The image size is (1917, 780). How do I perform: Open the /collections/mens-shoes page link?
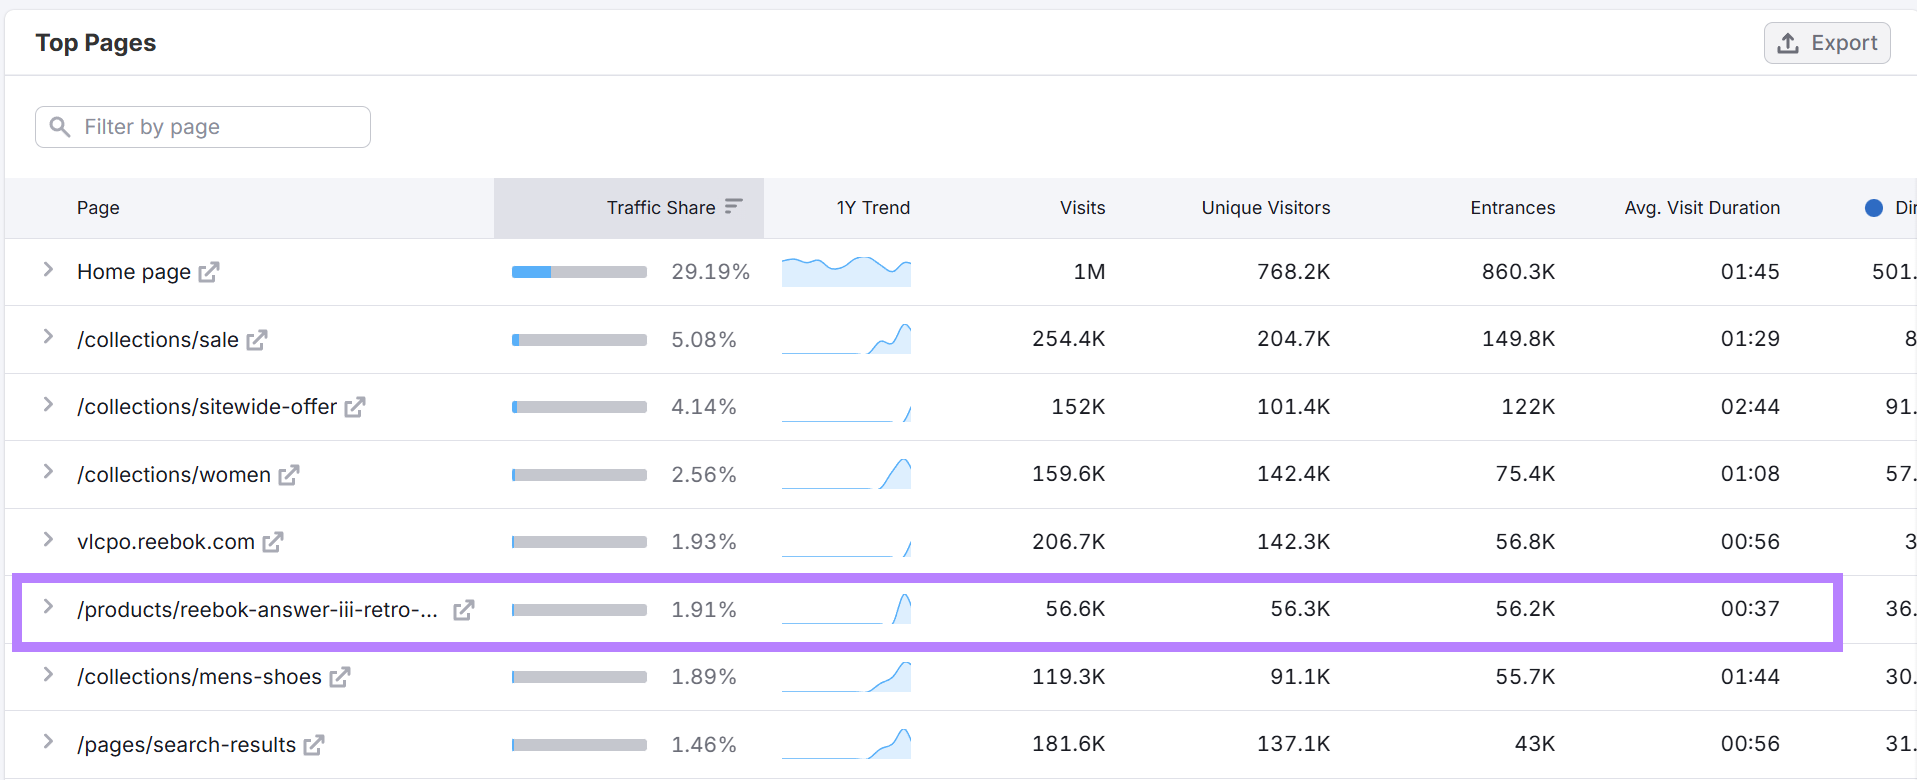pyautogui.click(x=199, y=677)
